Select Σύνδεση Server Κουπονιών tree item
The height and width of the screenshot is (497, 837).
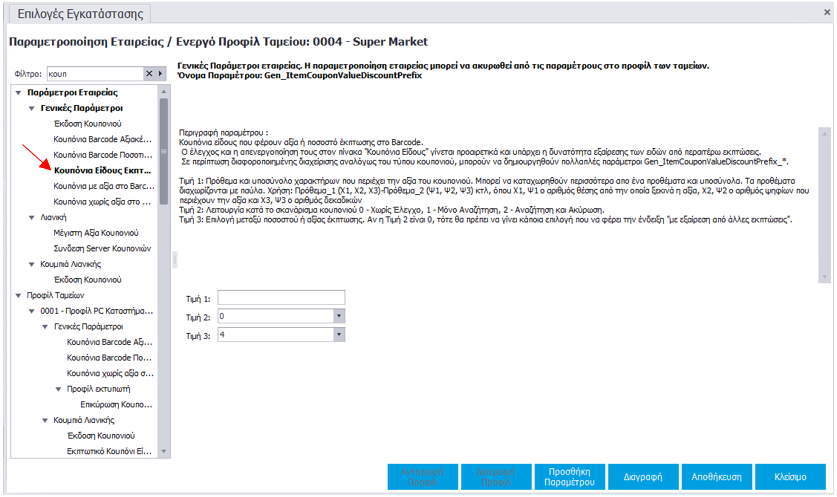coord(102,247)
